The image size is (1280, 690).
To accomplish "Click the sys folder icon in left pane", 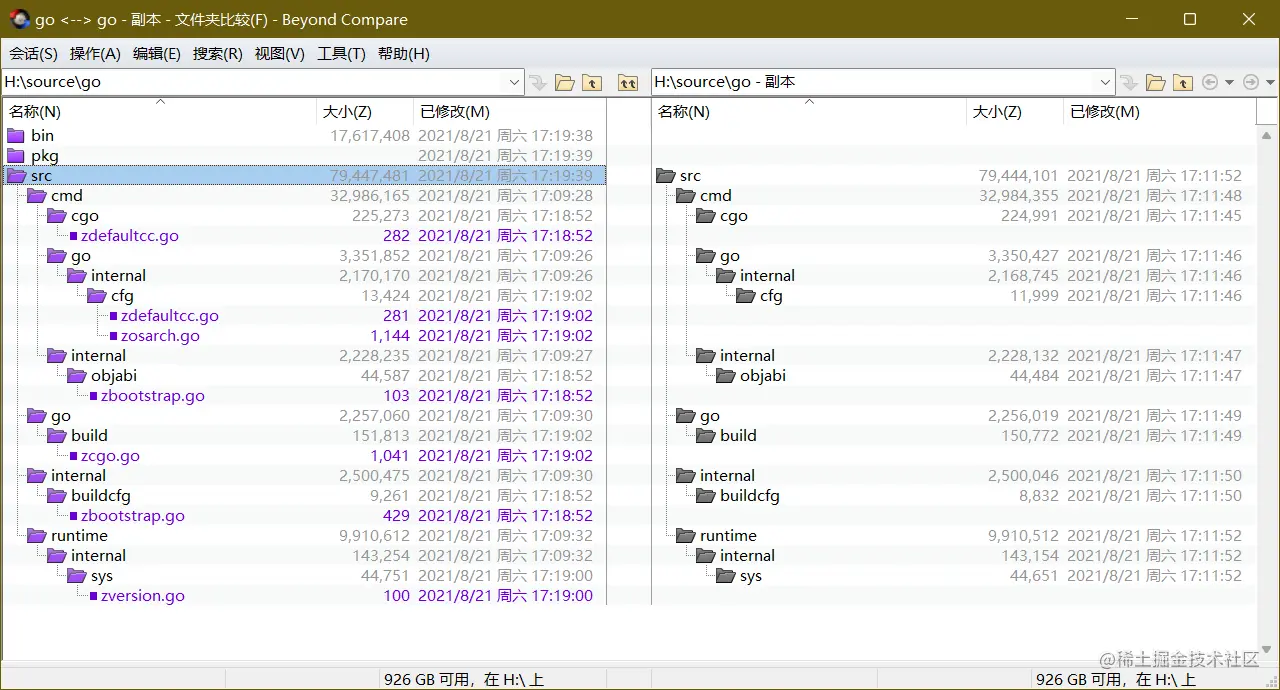I will (76, 576).
